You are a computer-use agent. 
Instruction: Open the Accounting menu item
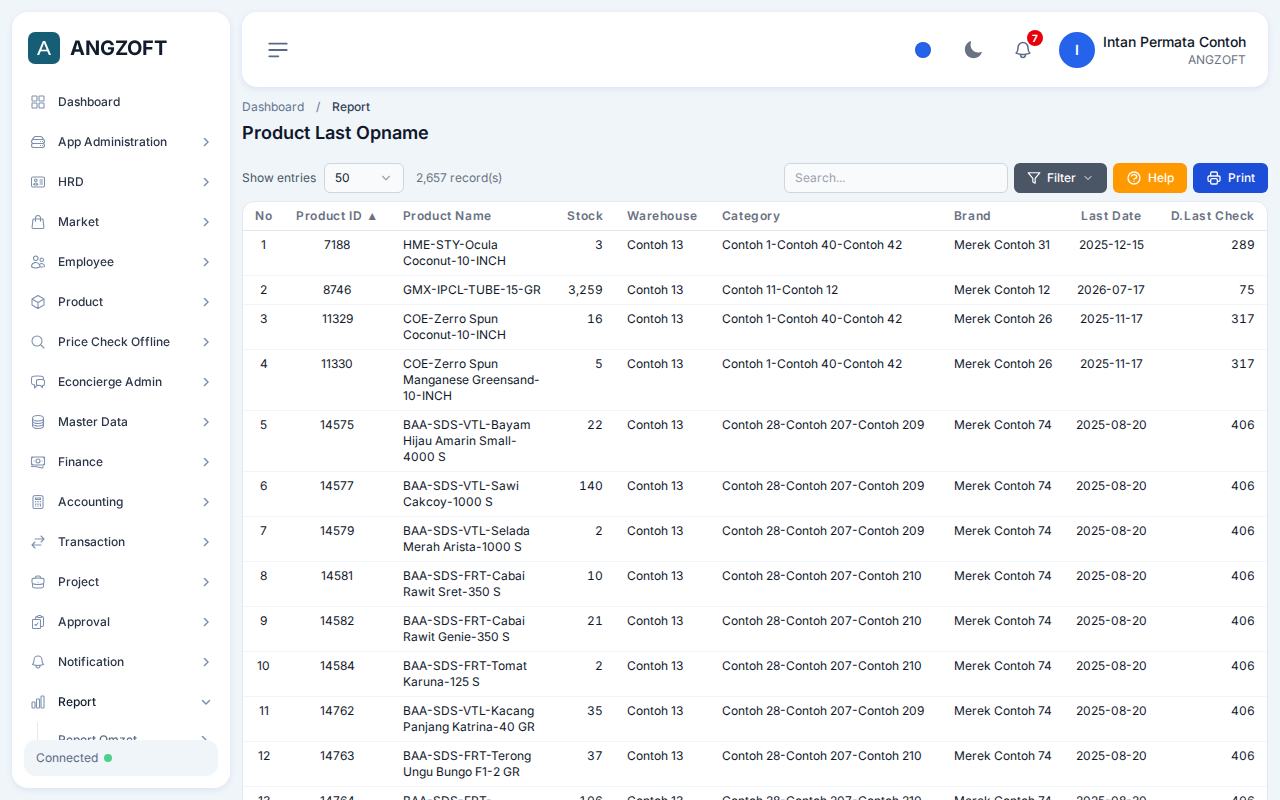tap(121, 502)
